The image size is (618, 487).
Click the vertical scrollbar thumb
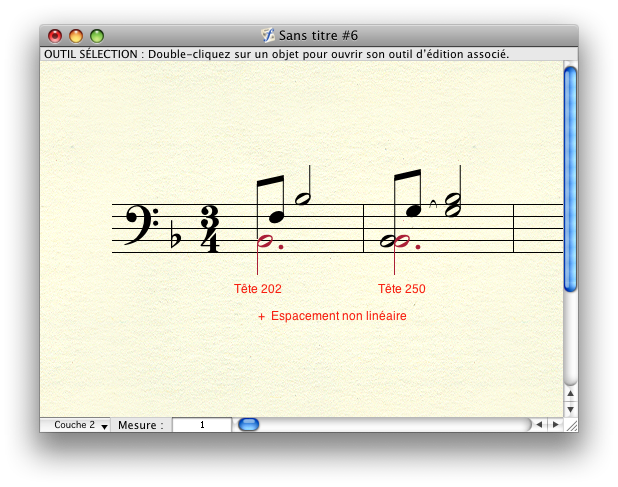point(570,178)
